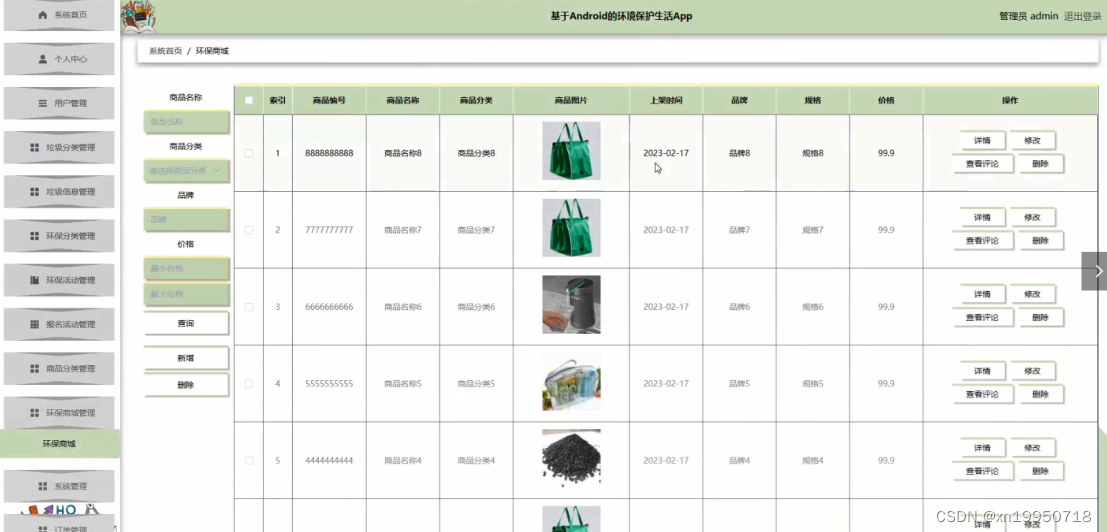Click the 报名活动管理 table icon
Image resolution: width=1107 pixels, height=532 pixels.
click(35, 325)
